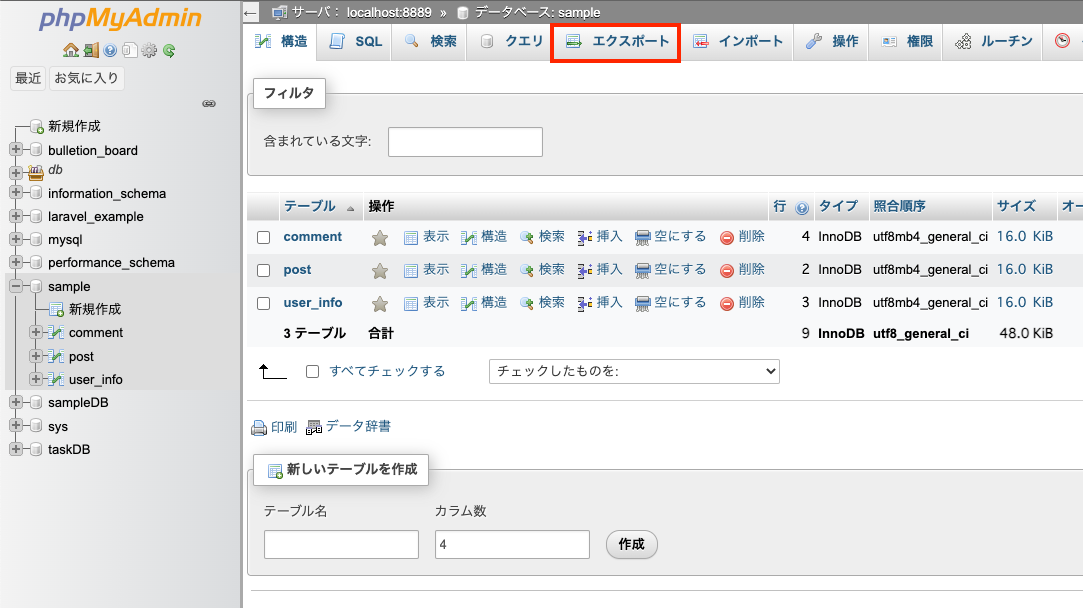Open the ルーチン tab
This screenshot has height=608, width=1083.
993,41
